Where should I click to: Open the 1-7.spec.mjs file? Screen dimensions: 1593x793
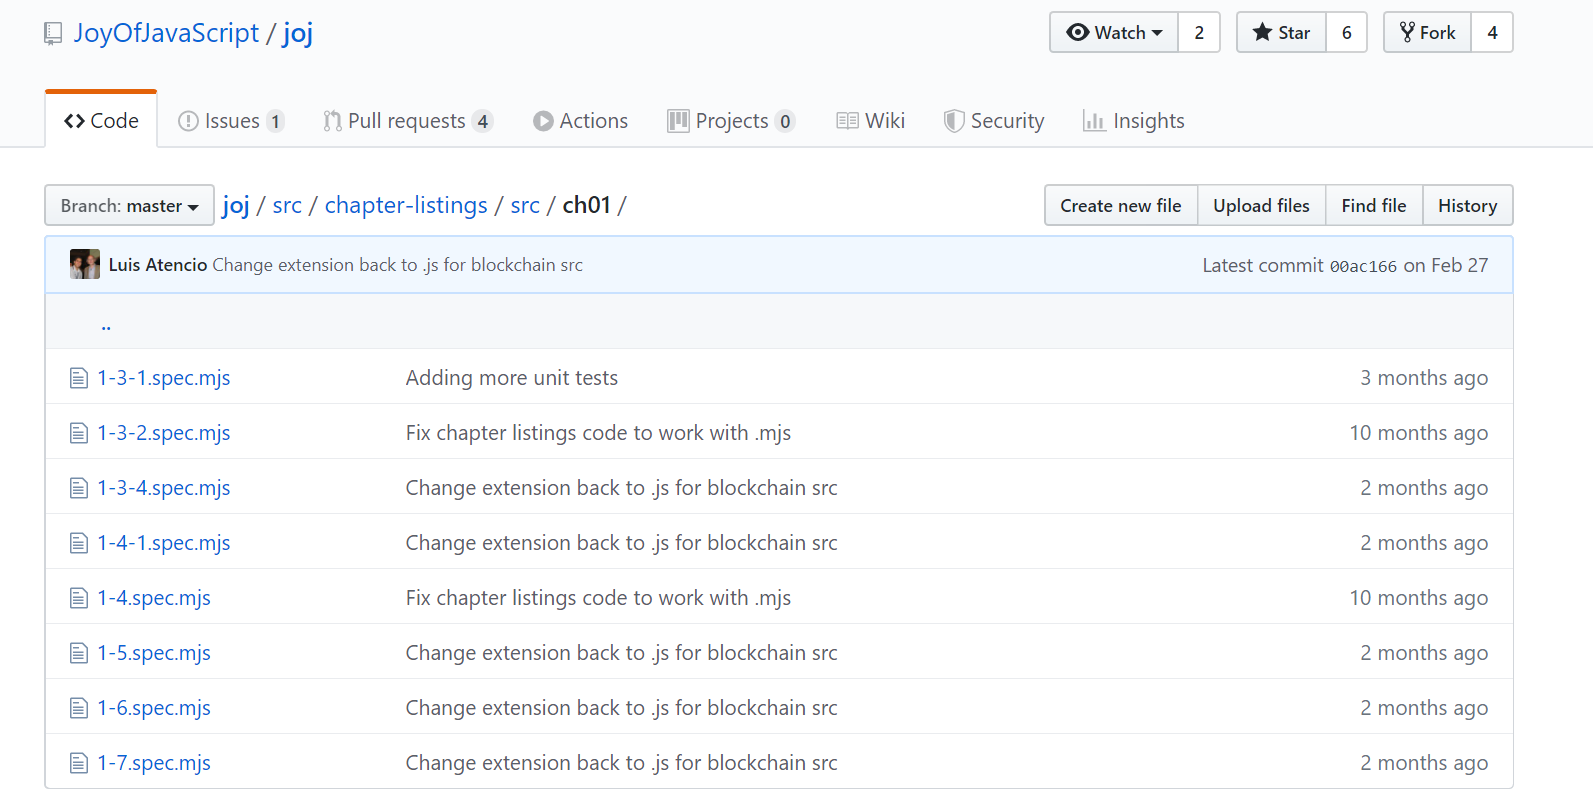pyautogui.click(x=154, y=763)
